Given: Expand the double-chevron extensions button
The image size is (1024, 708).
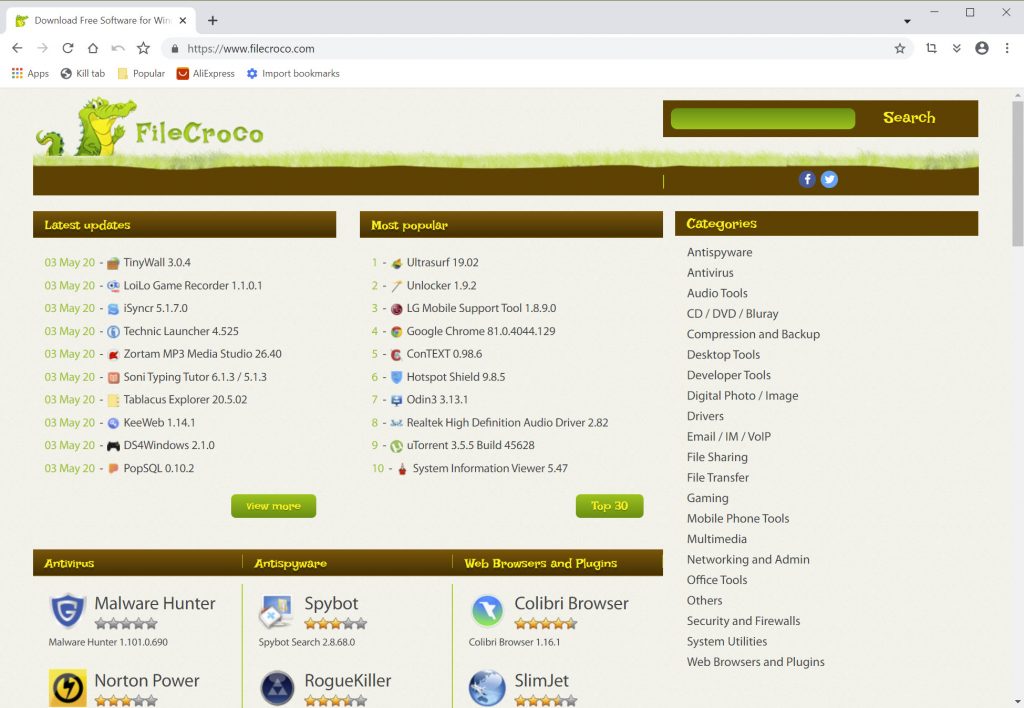Looking at the screenshot, I should point(957,48).
